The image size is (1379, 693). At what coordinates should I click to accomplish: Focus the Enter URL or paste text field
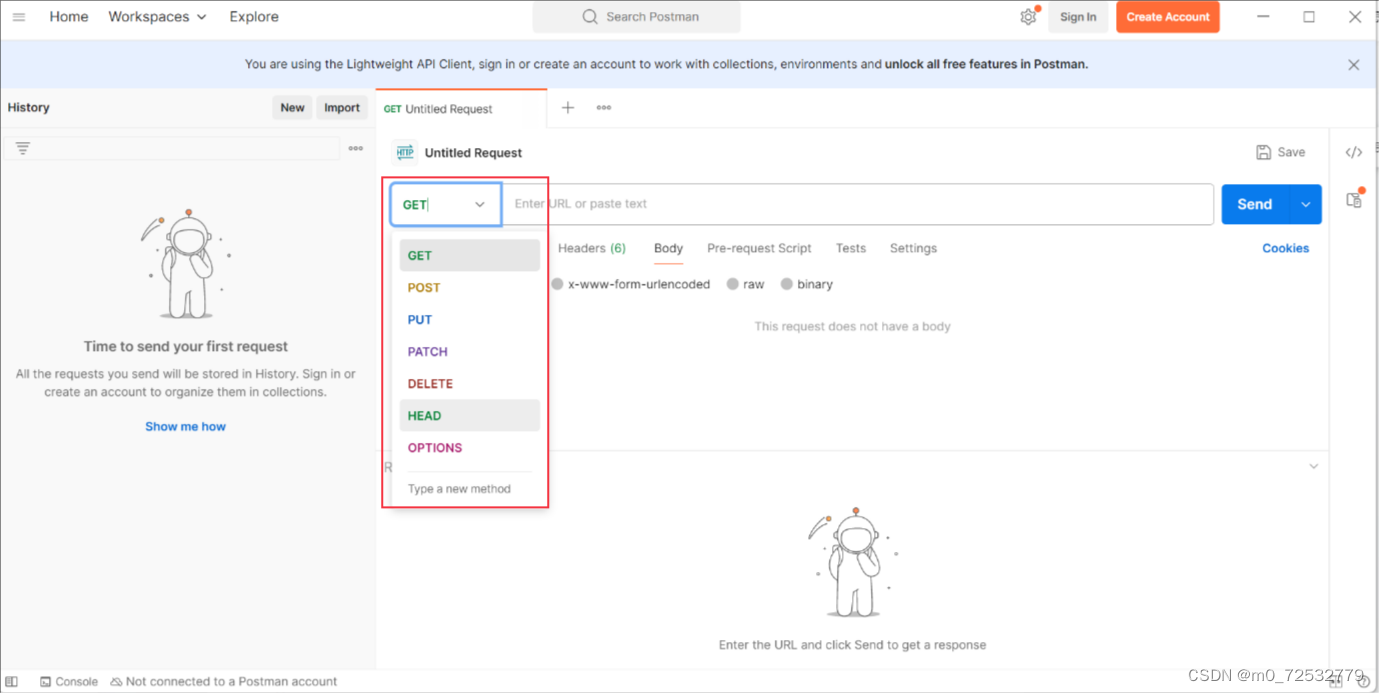857,204
